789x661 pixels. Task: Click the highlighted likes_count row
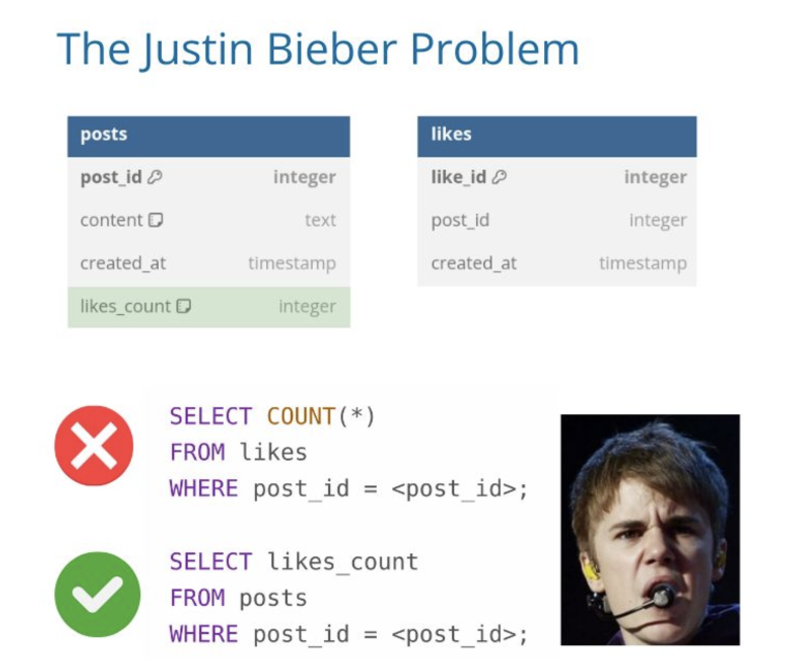coord(208,307)
